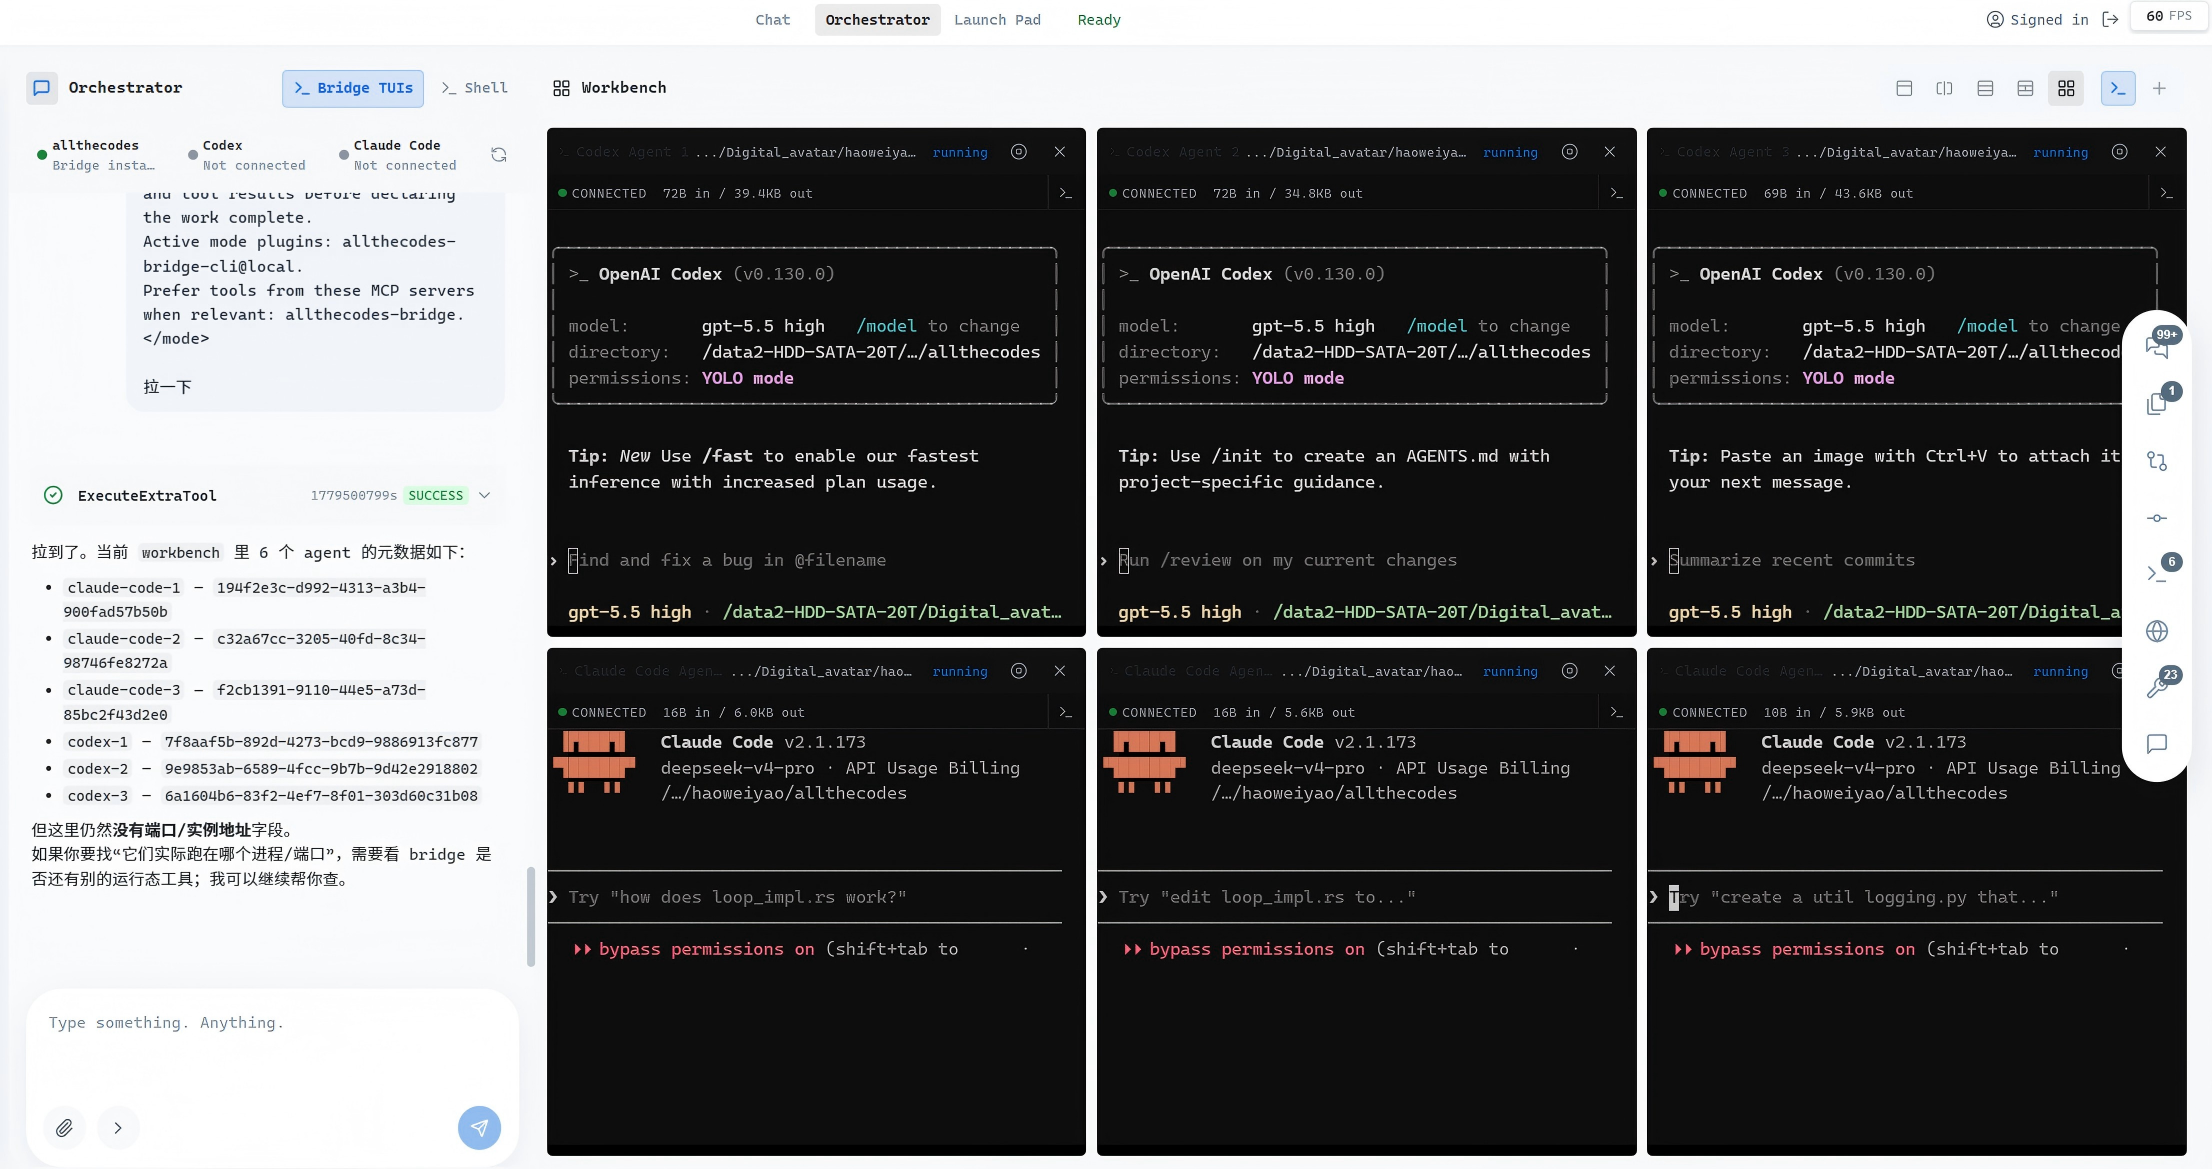Click the 'edit loop_impl.rs to' prompt

(x=1267, y=897)
